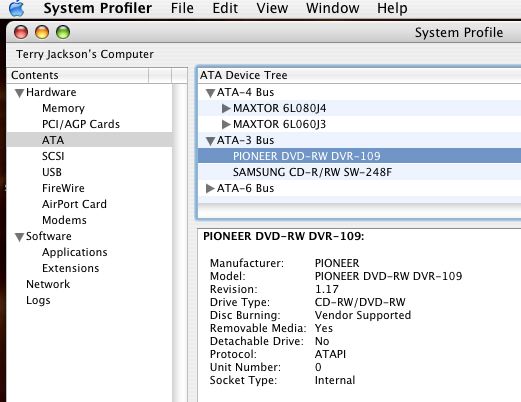521x402 pixels.
Task: Open the Apple menu
Action: (x=16, y=8)
